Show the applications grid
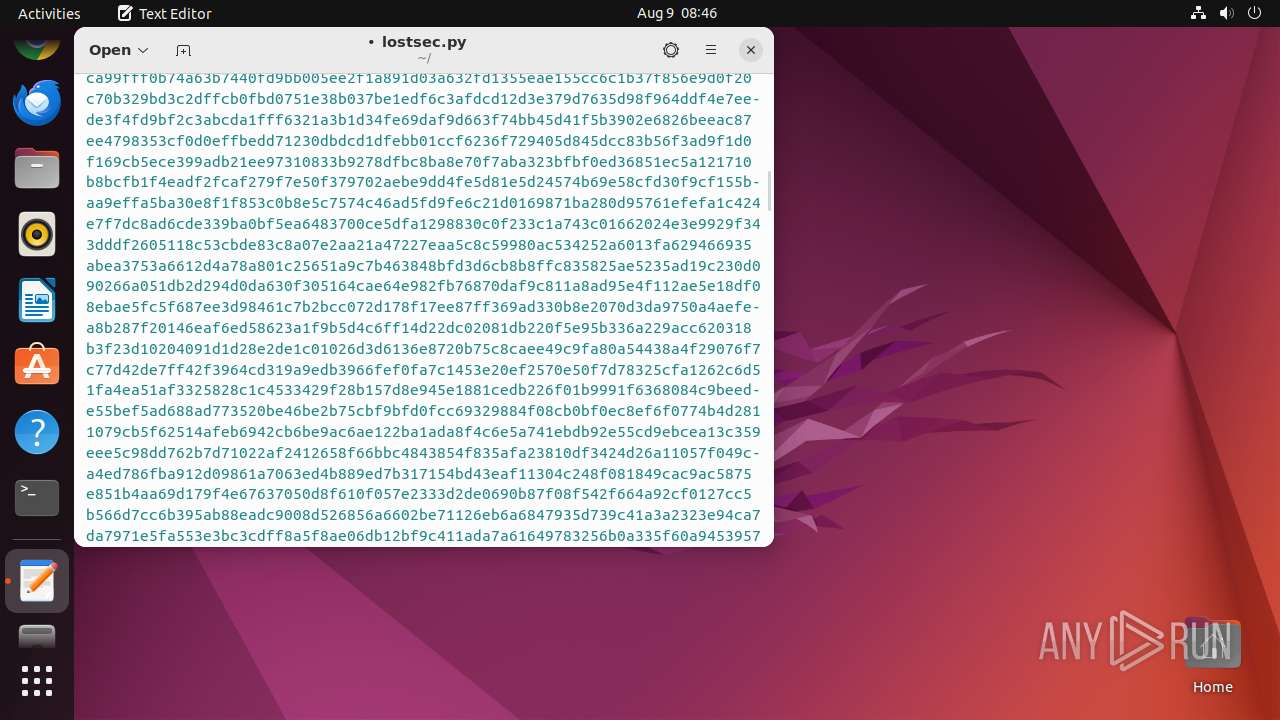This screenshot has height=720, width=1280. [37, 681]
